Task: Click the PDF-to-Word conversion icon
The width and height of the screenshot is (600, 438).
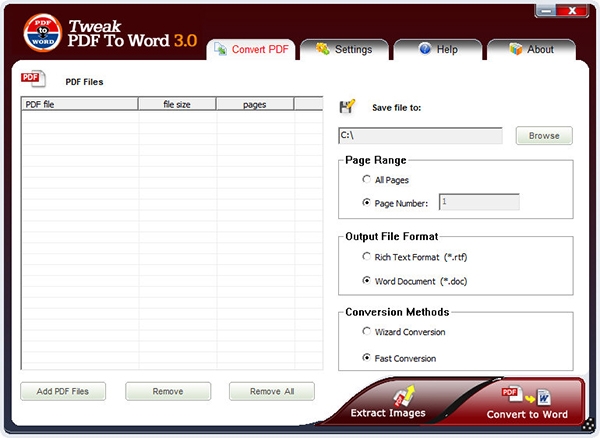Action: pyautogui.click(x=526, y=396)
